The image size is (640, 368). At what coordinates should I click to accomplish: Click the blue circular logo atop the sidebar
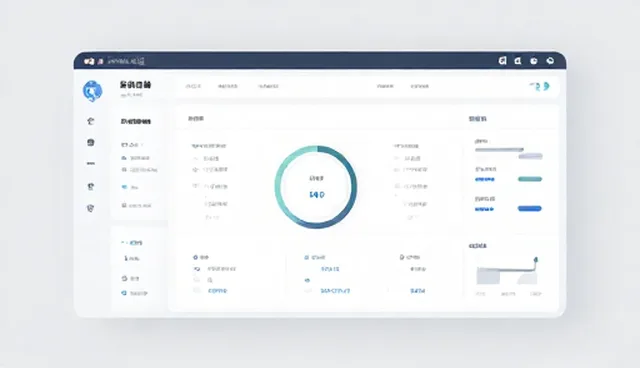click(x=92, y=91)
